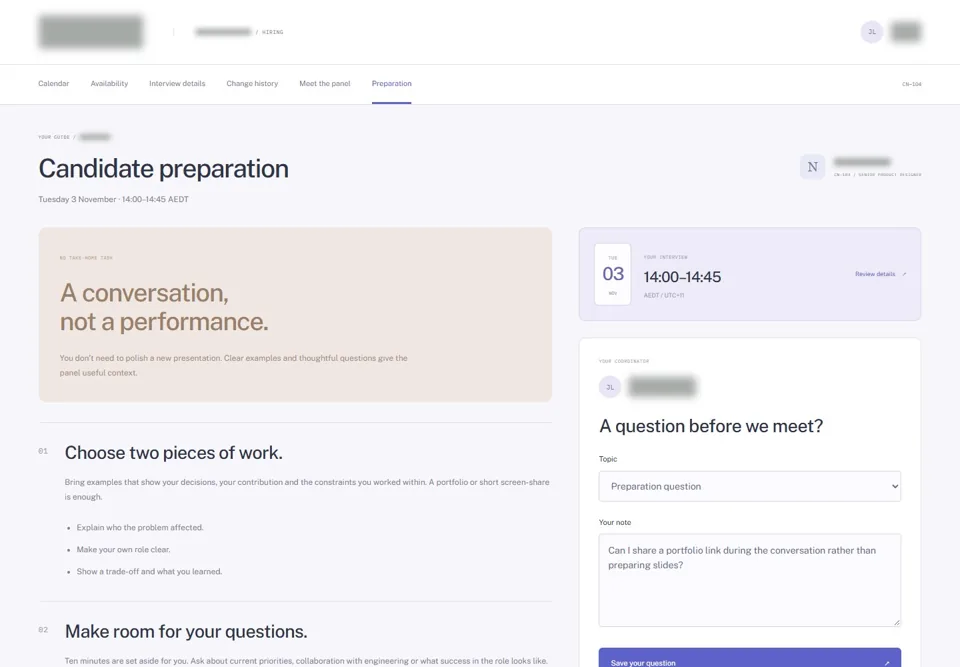This screenshot has width=960, height=667.
Task: Click 'A conversation, not a performance.' headline
Action: tap(164, 307)
